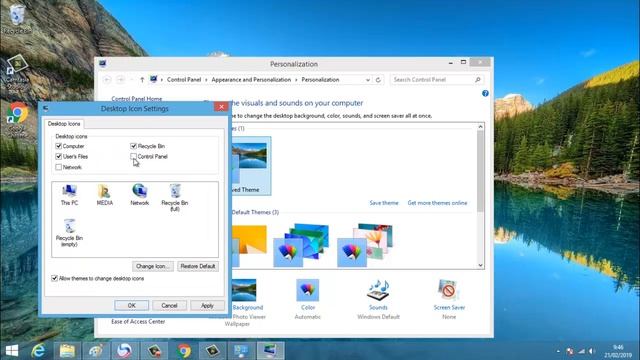Open the Control Panel Home link

pos(137,99)
